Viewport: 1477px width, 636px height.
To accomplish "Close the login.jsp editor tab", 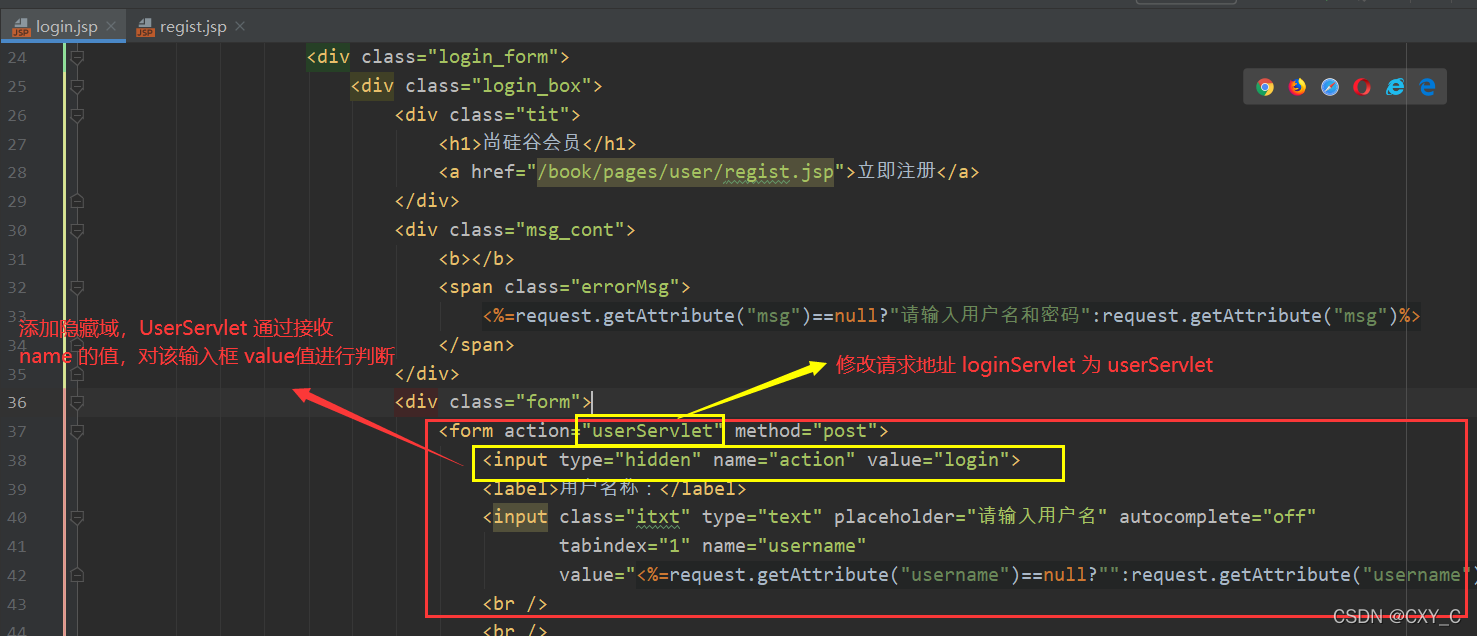I will point(111,27).
